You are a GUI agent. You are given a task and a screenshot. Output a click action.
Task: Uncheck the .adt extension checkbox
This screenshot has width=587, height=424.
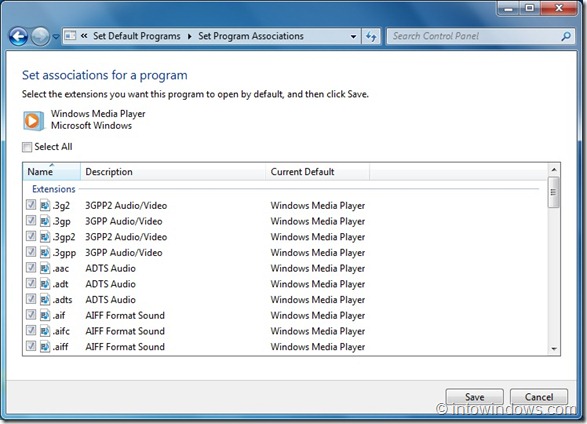pyautogui.click(x=31, y=283)
